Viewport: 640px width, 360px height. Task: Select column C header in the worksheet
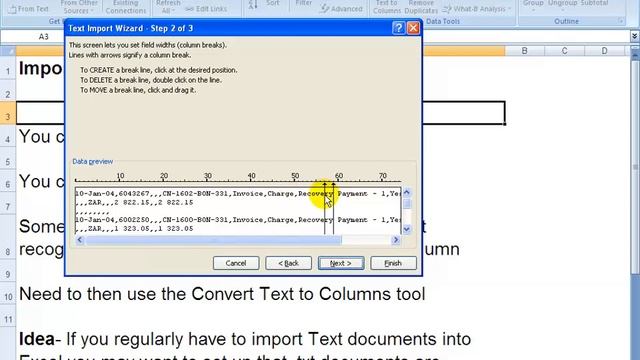(x=564, y=51)
